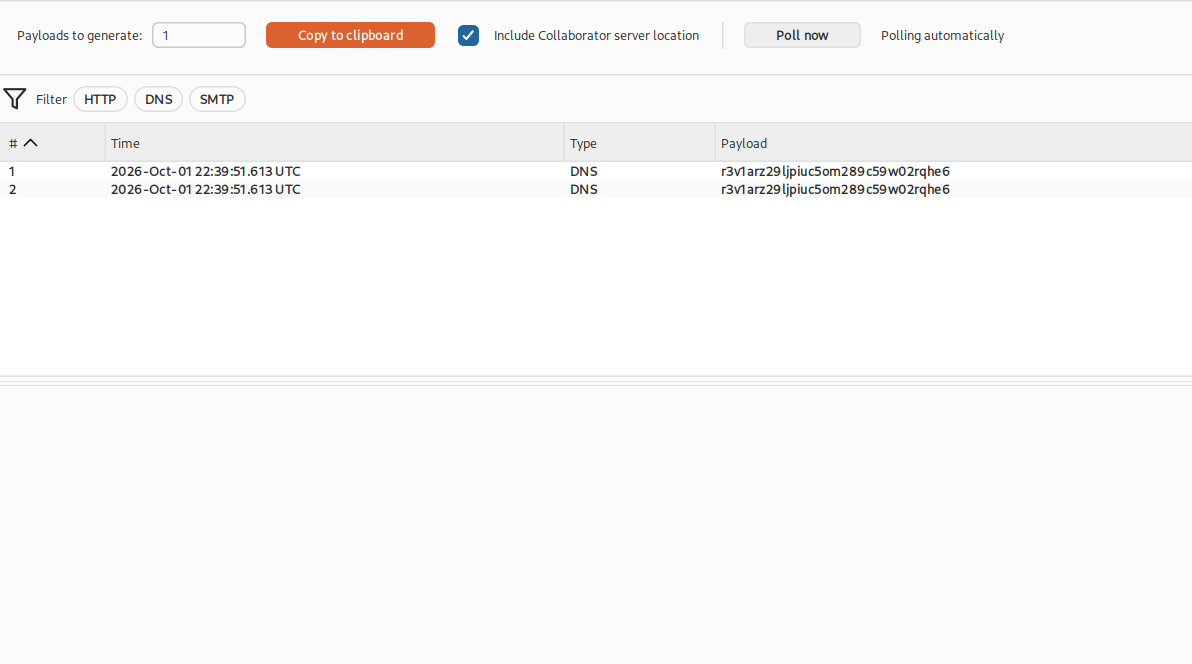This screenshot has width=1192, height=664.
Task: Sort by the Time column header
Action: pyautogui.click(x=334, y=143)
